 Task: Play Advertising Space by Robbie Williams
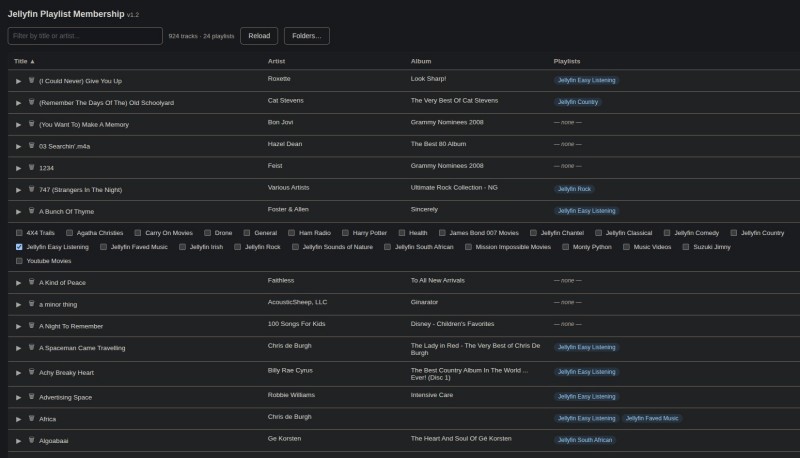click(x=18, y=398)
